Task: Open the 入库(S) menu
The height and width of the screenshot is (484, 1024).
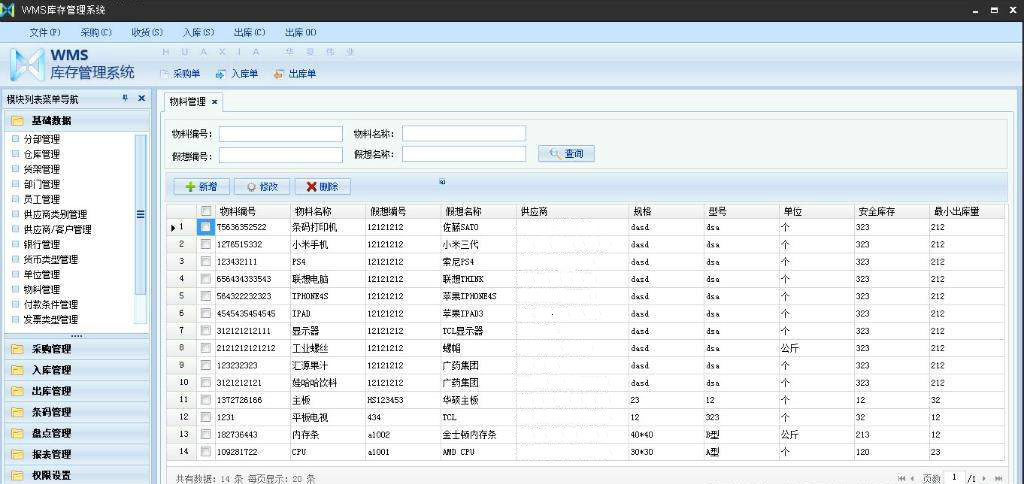Action: coord(199,32)
